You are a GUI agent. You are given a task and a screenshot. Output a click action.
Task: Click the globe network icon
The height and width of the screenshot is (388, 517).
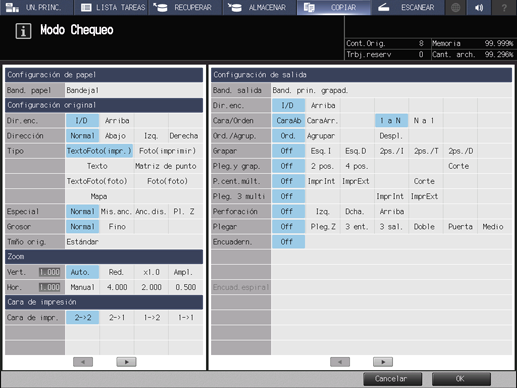[x=456, y=7]
